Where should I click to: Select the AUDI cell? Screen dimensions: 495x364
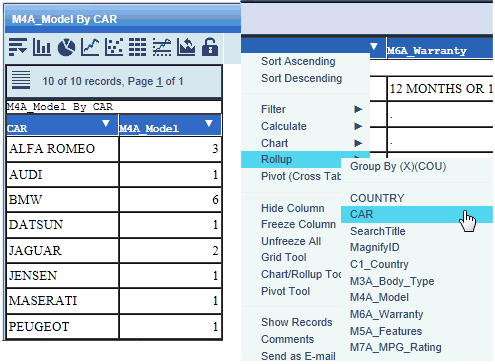(x=62, y=174)
